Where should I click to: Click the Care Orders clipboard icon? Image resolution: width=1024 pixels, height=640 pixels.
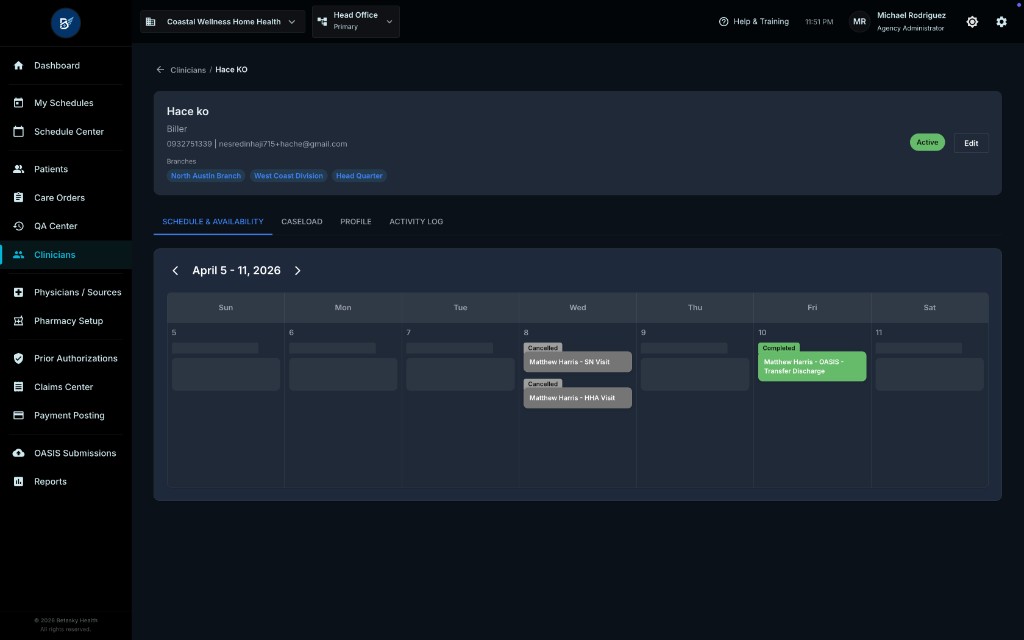pyautogui.click(x=18, y=197)
